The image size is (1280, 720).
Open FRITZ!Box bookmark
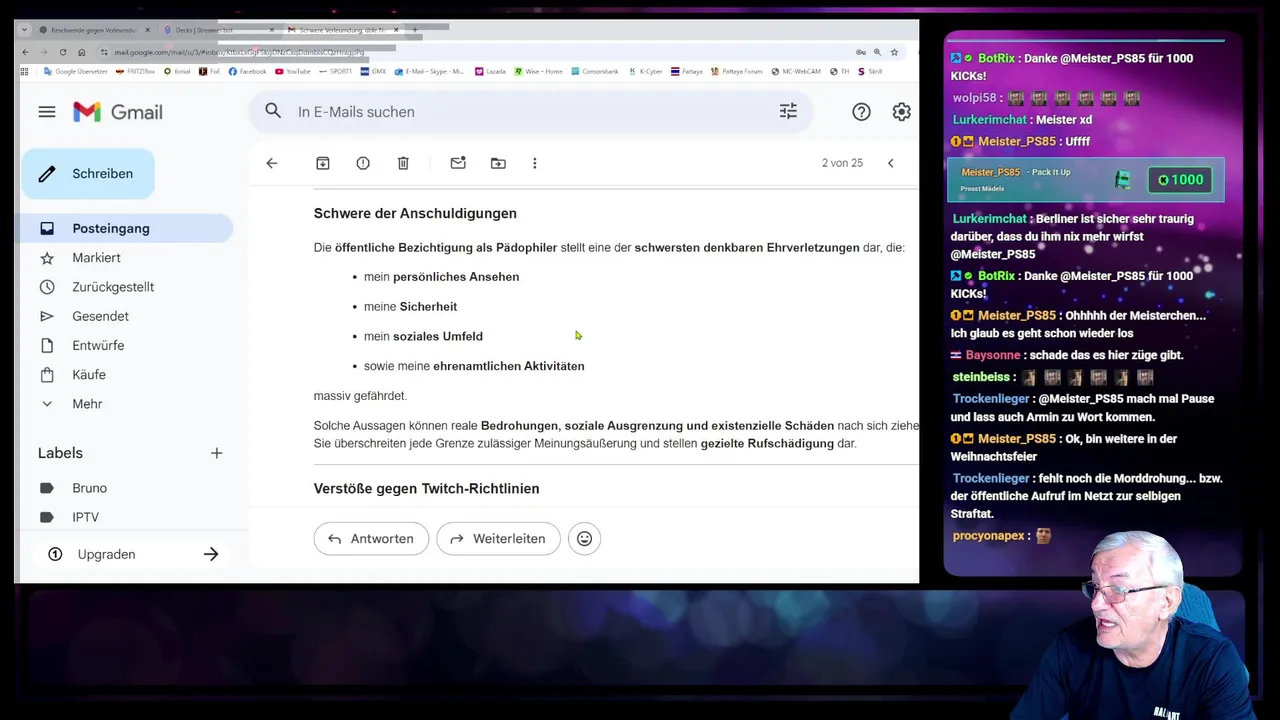click(x=136, y=72)
